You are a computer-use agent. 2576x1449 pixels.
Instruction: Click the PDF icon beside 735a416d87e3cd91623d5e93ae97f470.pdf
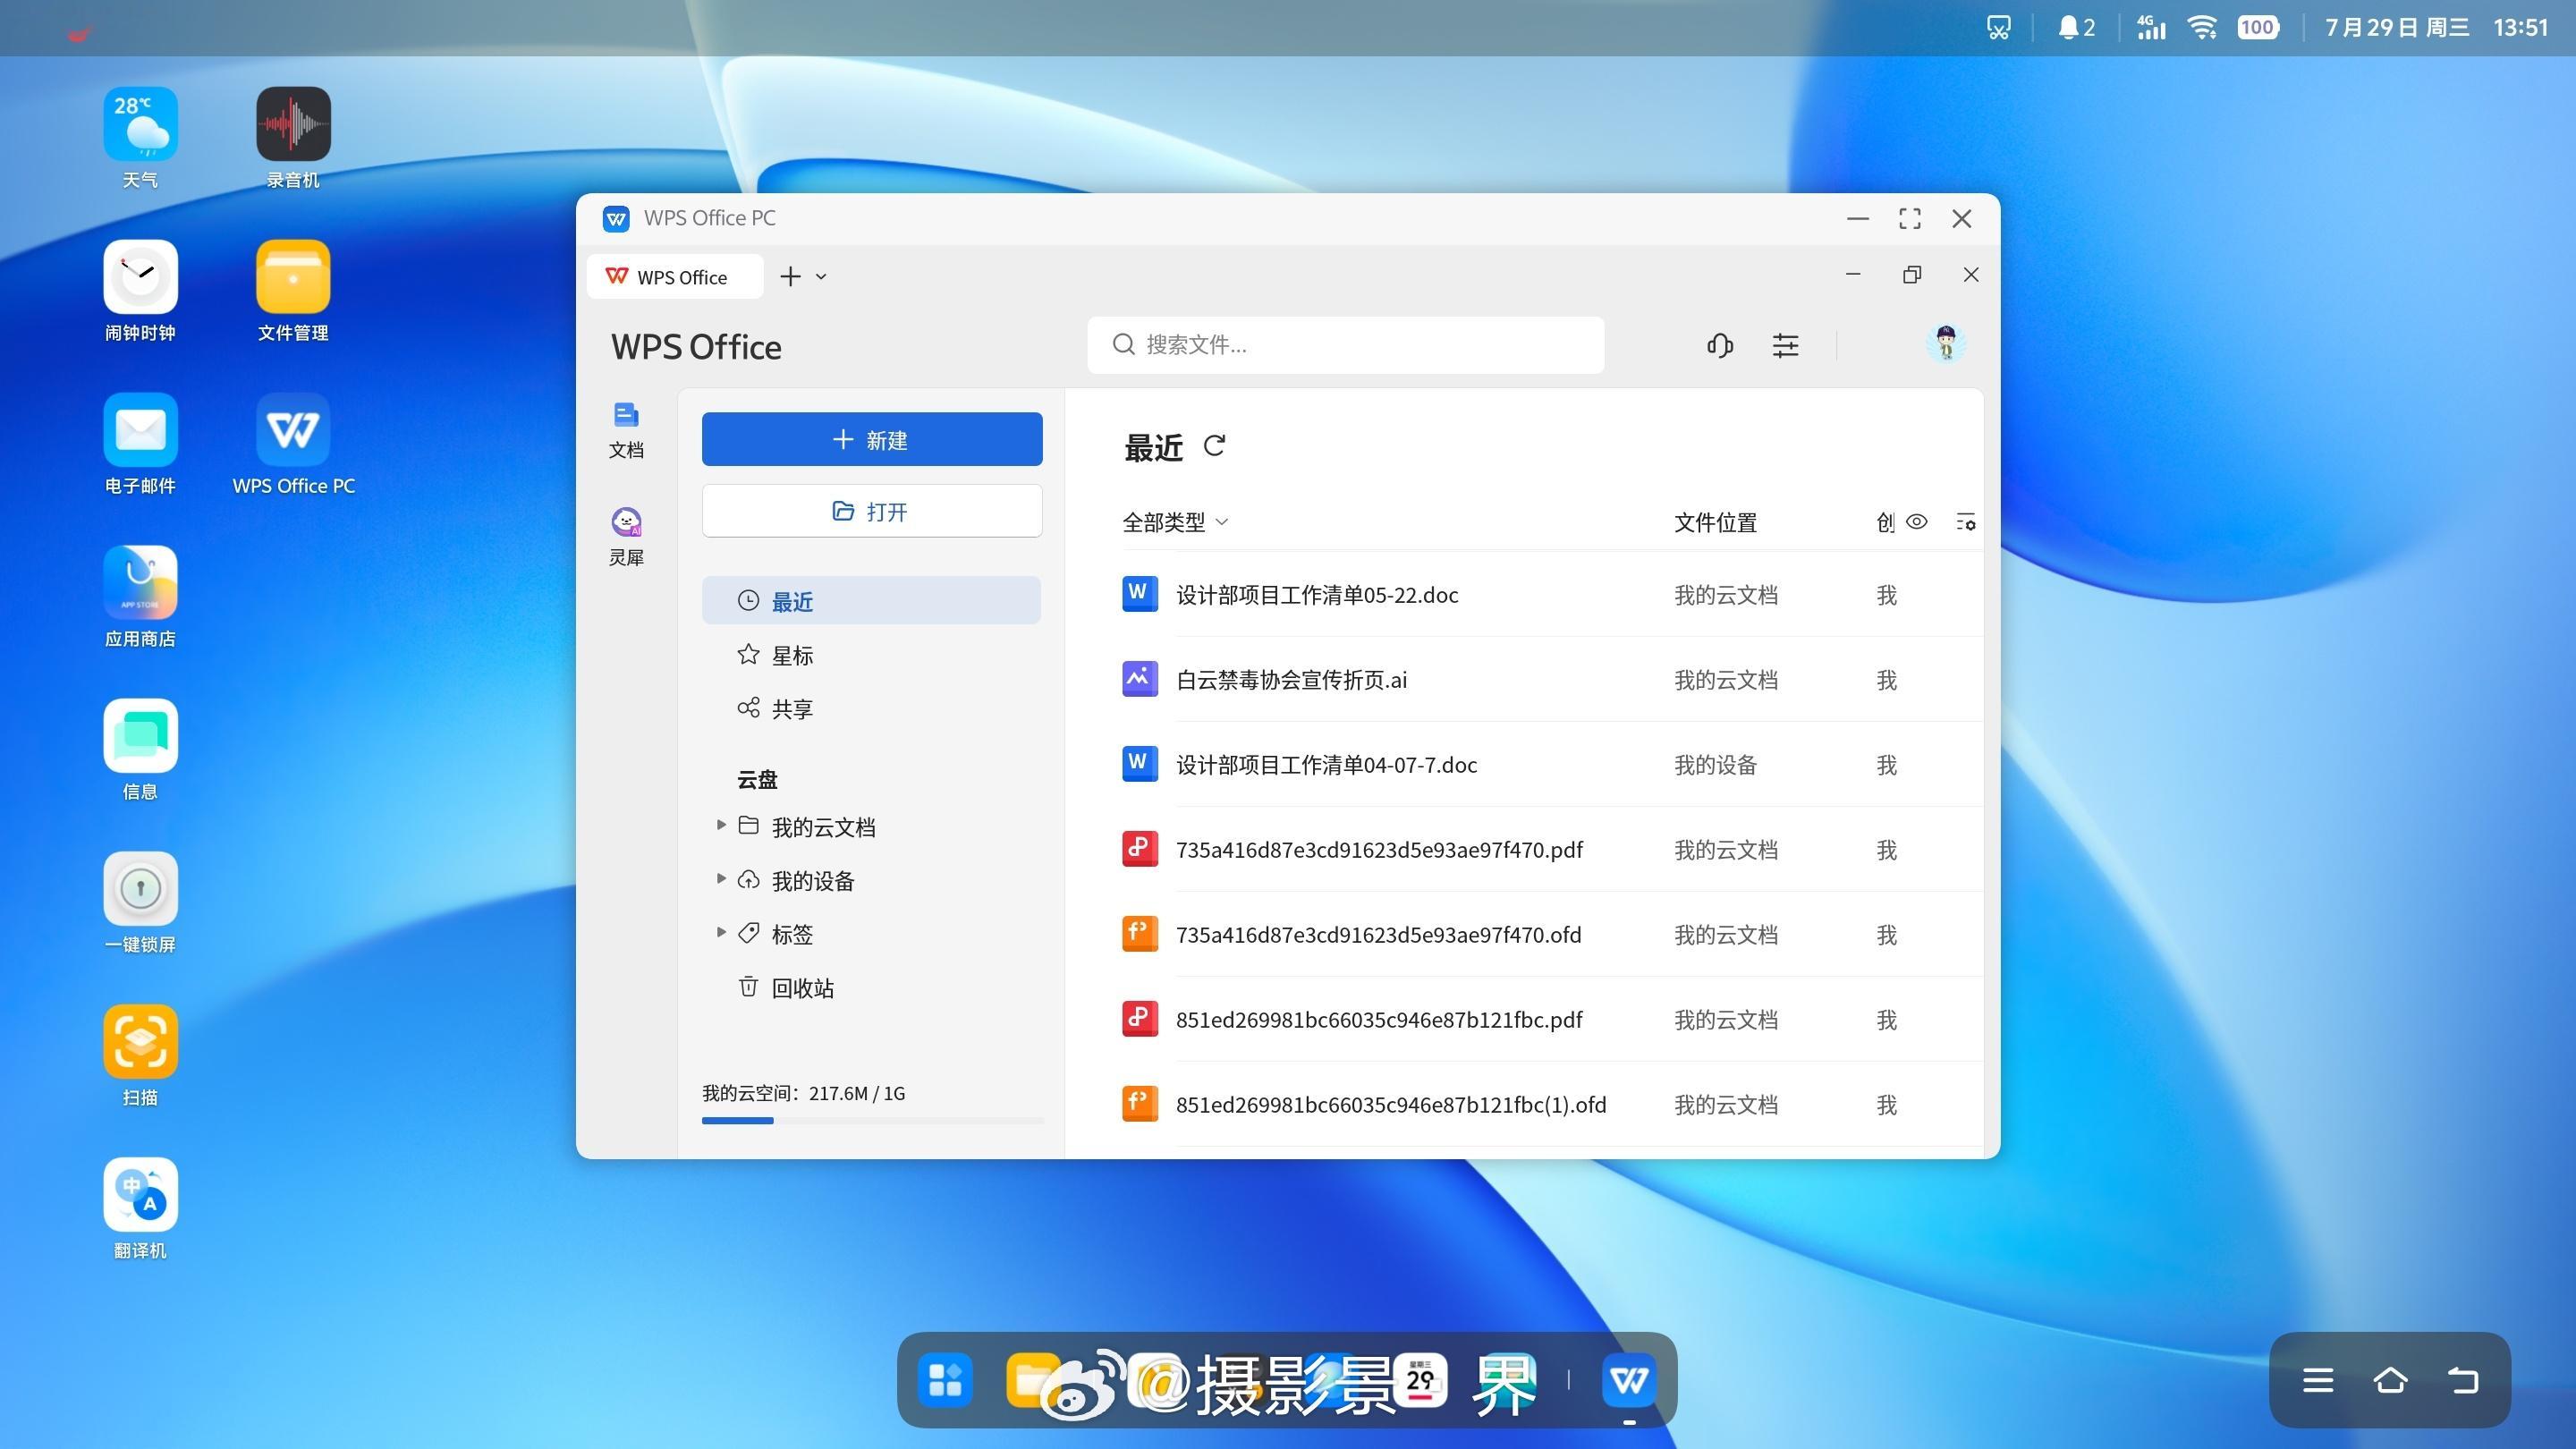1139,849
